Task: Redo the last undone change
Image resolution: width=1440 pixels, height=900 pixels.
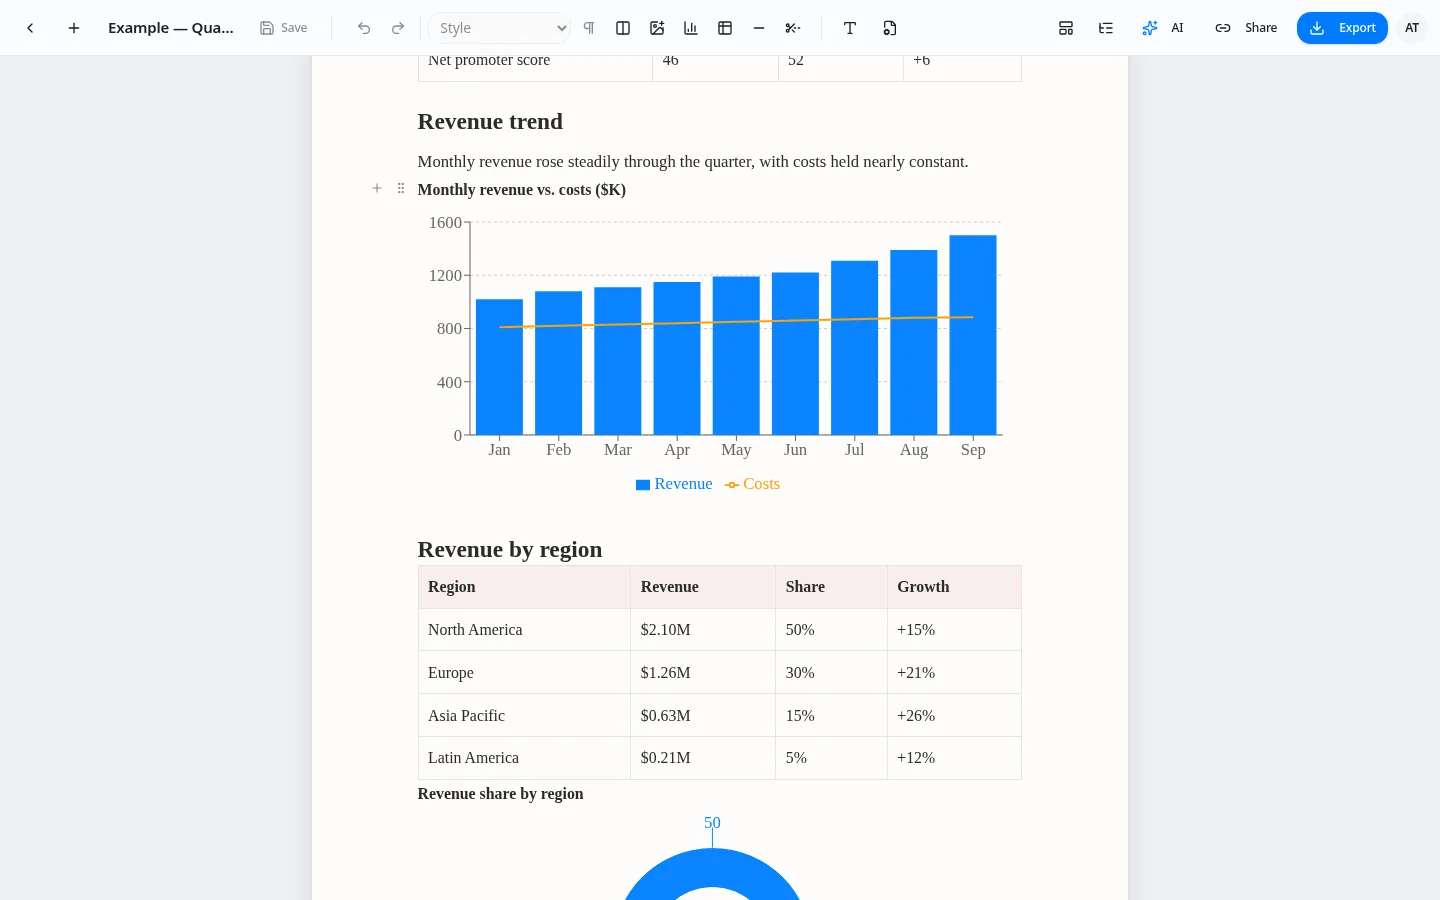Action: pyautogui.click(x=398, y=28)
